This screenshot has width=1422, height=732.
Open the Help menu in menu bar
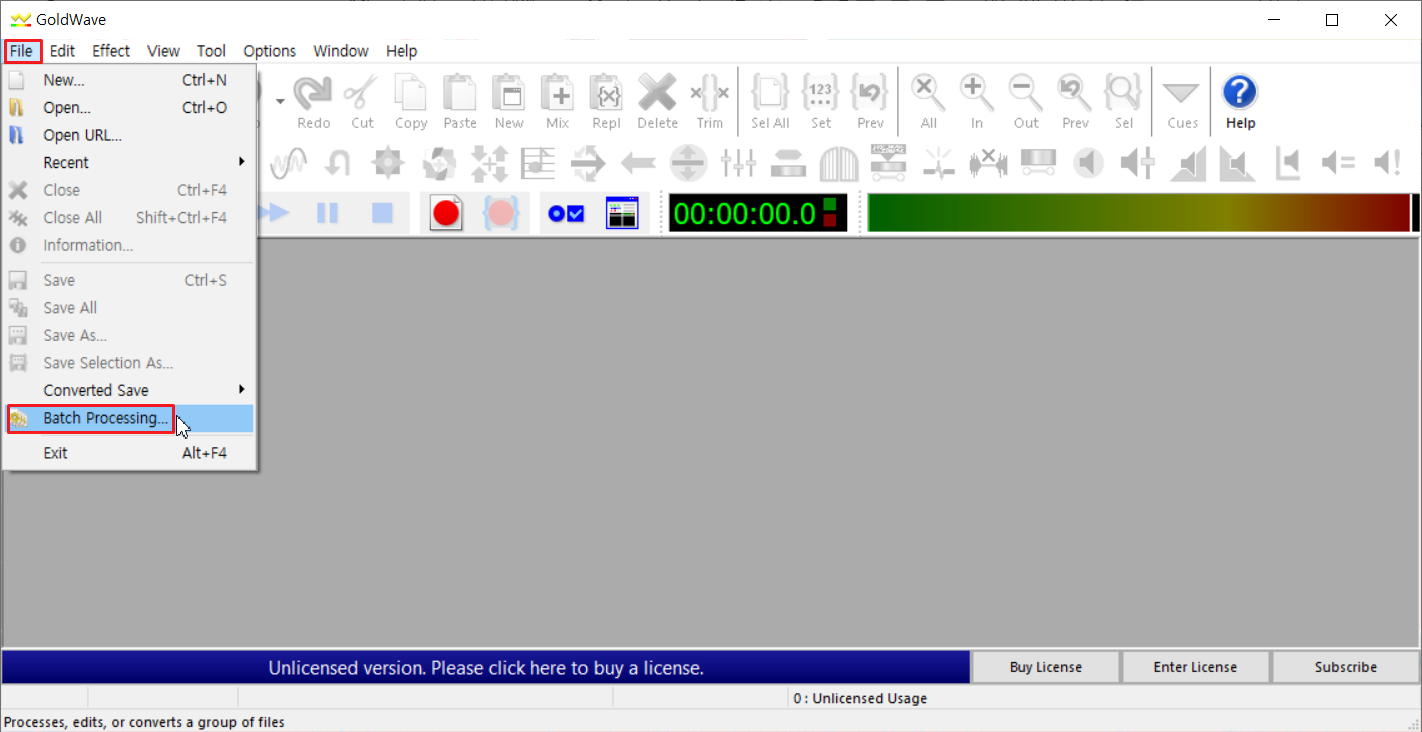tap(401, 51)
